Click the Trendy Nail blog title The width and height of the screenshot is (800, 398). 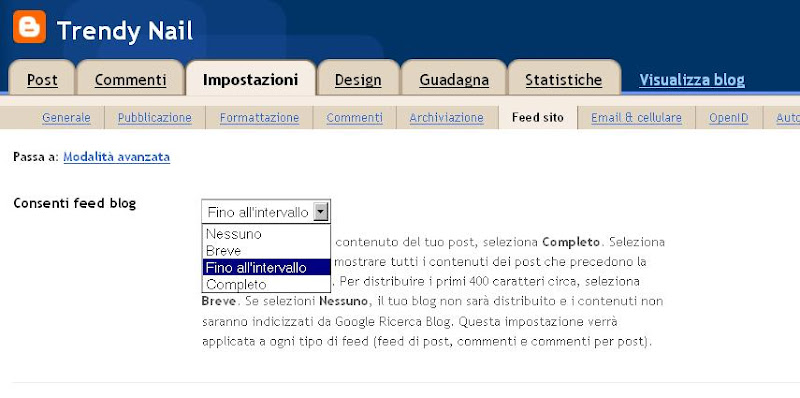tap(125, 31)
